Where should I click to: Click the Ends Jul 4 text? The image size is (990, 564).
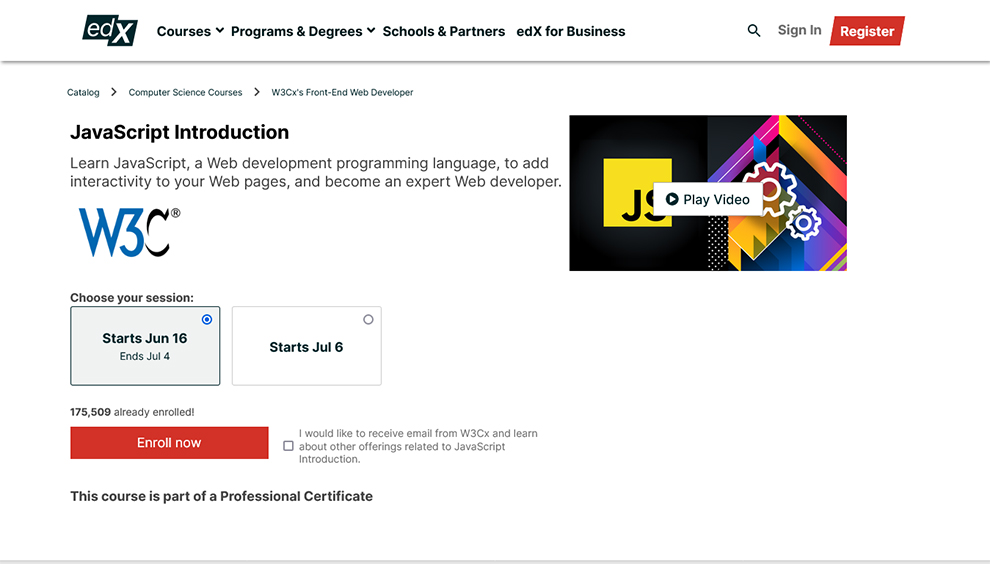coord(145,356)
